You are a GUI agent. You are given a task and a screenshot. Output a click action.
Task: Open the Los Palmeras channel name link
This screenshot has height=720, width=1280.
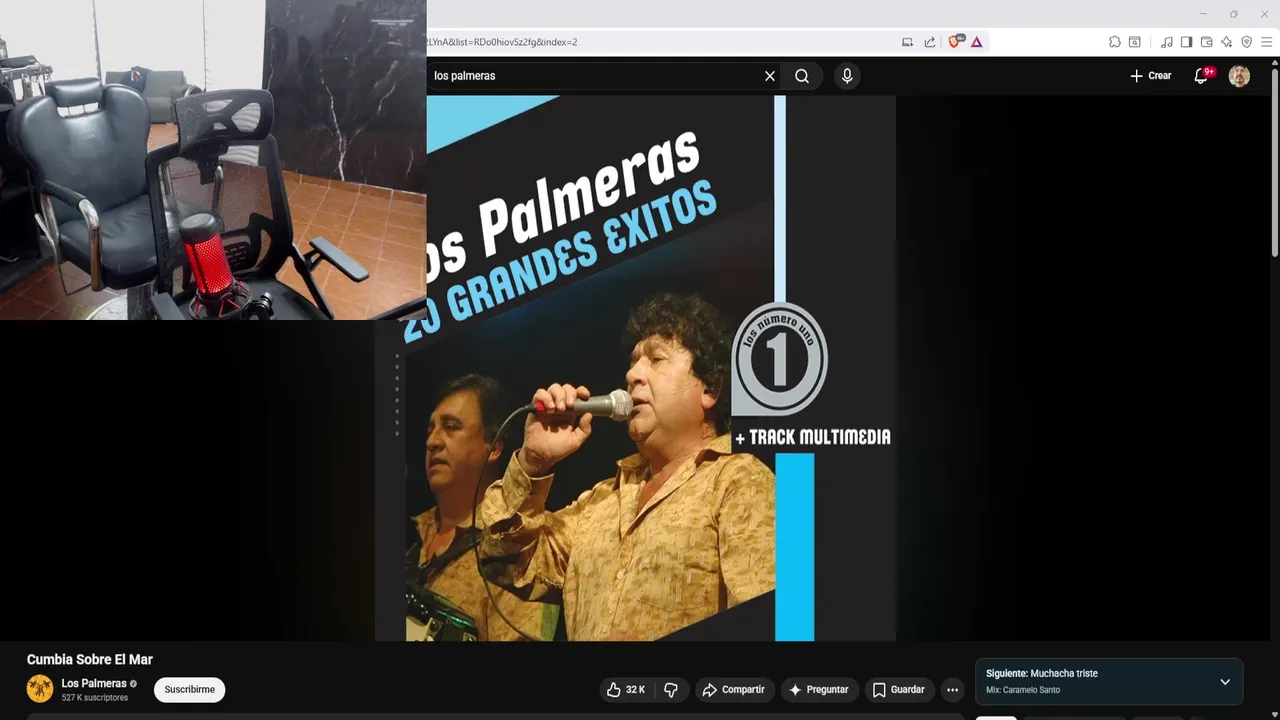[x=94, y=684]
